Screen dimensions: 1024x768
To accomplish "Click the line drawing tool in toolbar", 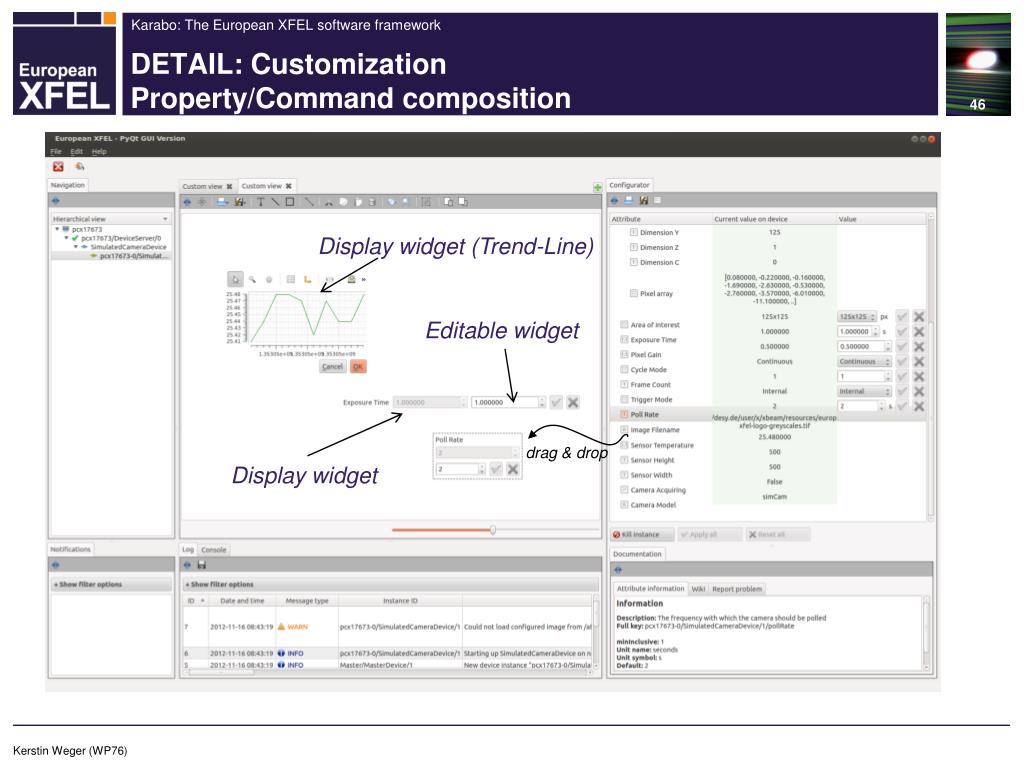I will [x=275, y=202].
